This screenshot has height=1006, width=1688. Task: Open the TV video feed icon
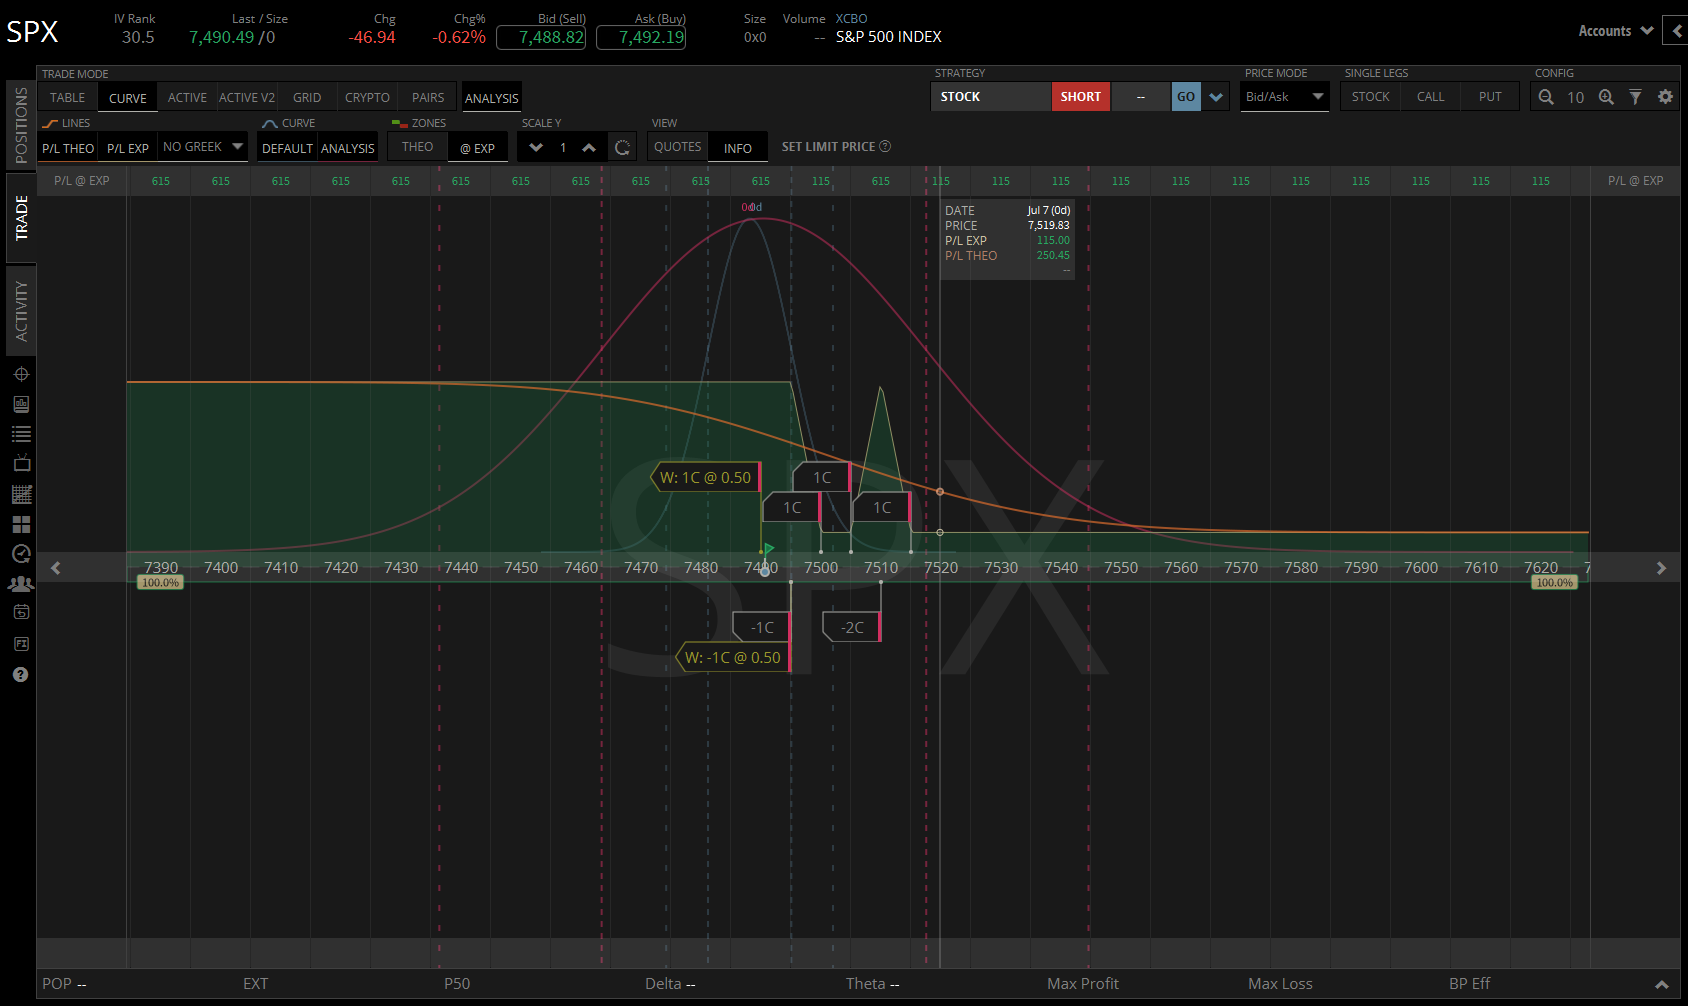pyautogui.click(x=21, y=464)
